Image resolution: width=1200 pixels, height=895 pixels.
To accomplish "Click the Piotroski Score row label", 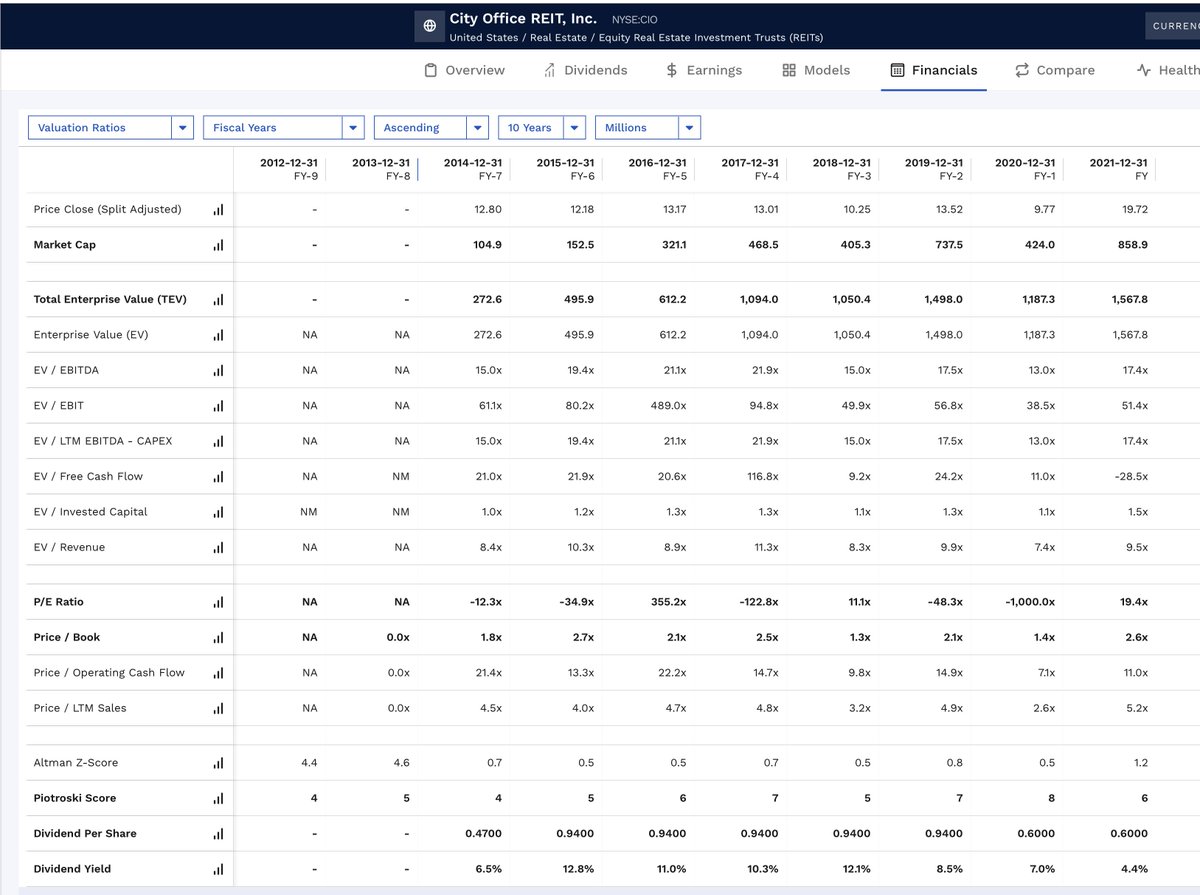I will (75, 798).
